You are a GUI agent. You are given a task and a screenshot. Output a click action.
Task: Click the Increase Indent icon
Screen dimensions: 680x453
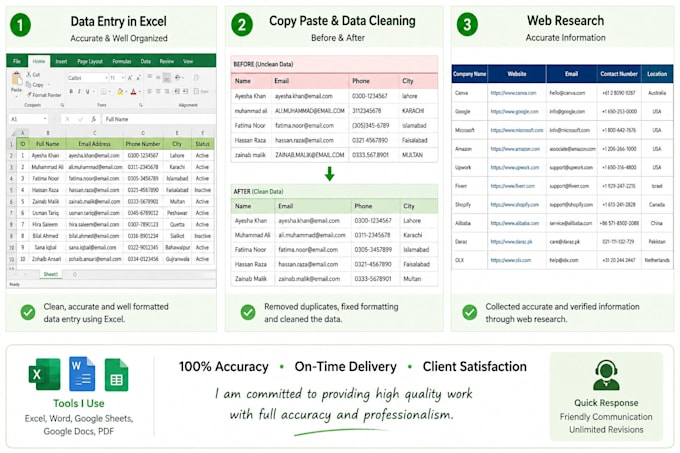pyautogui.click(x=186, y=91)
